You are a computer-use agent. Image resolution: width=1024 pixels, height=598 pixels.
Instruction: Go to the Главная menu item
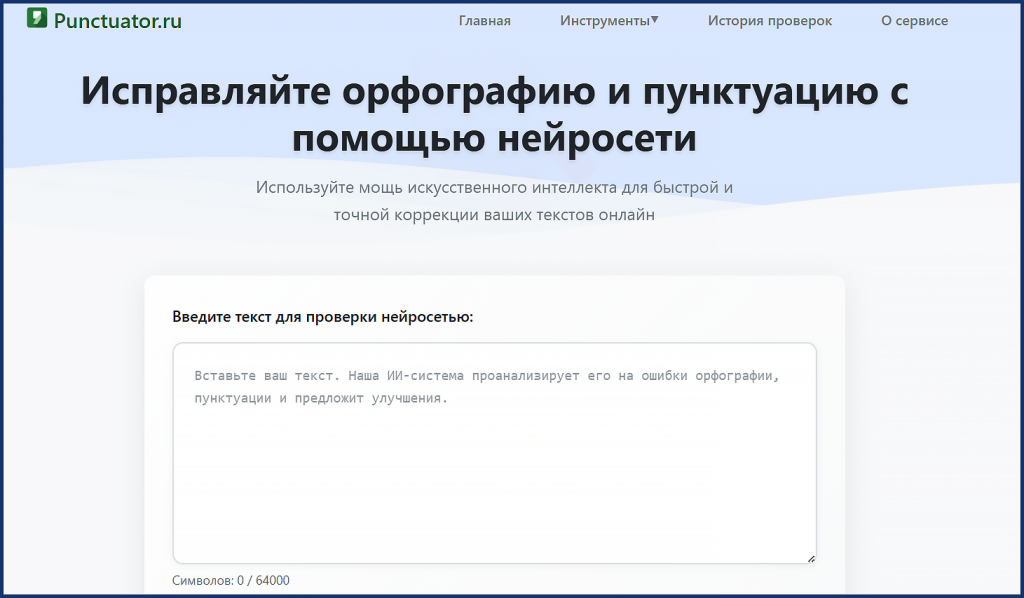tap(485, 21)
